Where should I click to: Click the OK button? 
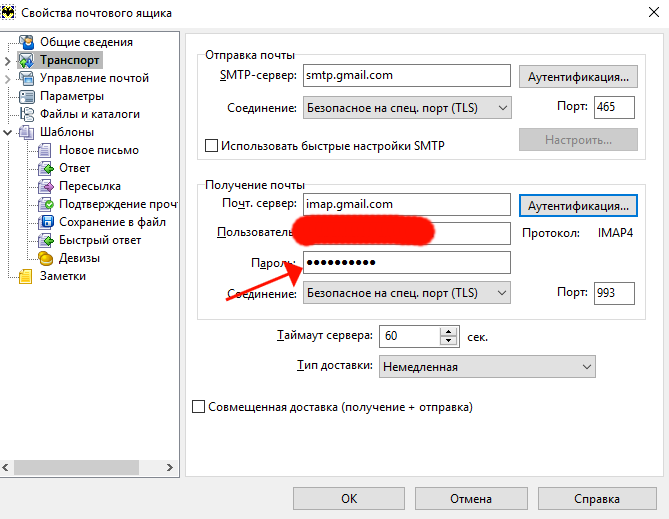(x=349, y=499)
